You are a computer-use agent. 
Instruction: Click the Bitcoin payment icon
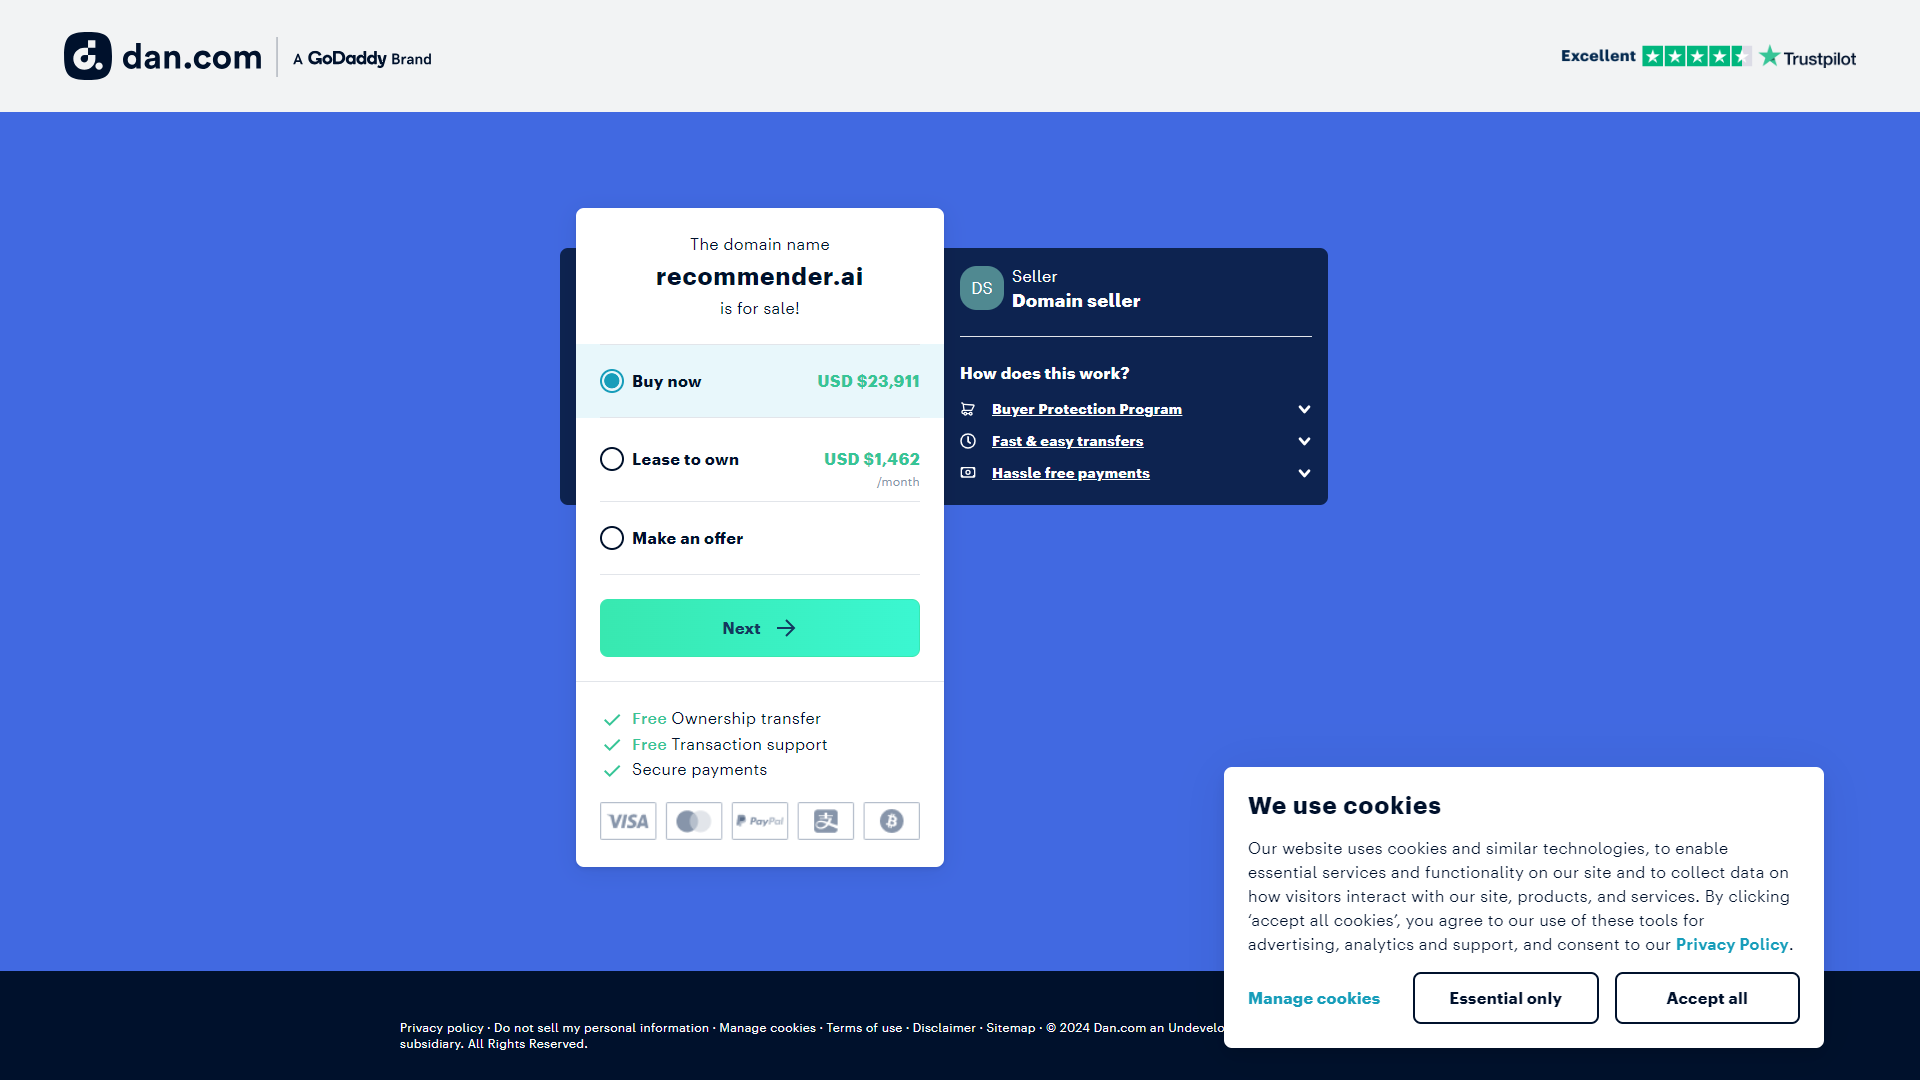(891, 822)
